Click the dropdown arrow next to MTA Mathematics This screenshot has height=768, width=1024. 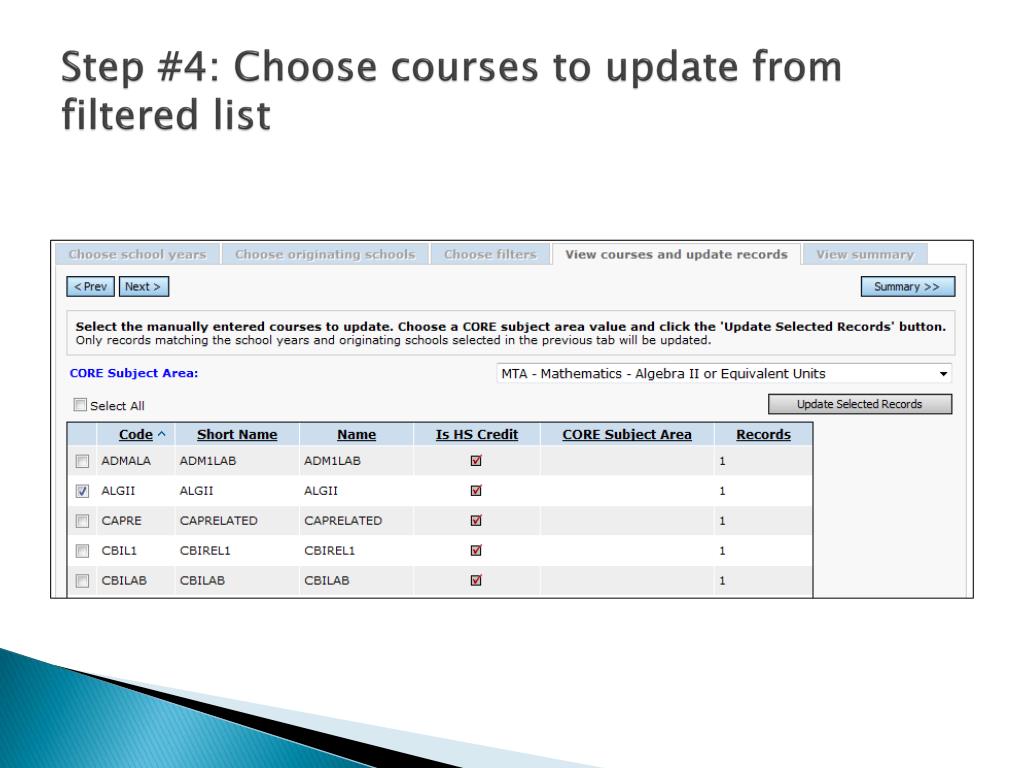[x=943, y=374]
